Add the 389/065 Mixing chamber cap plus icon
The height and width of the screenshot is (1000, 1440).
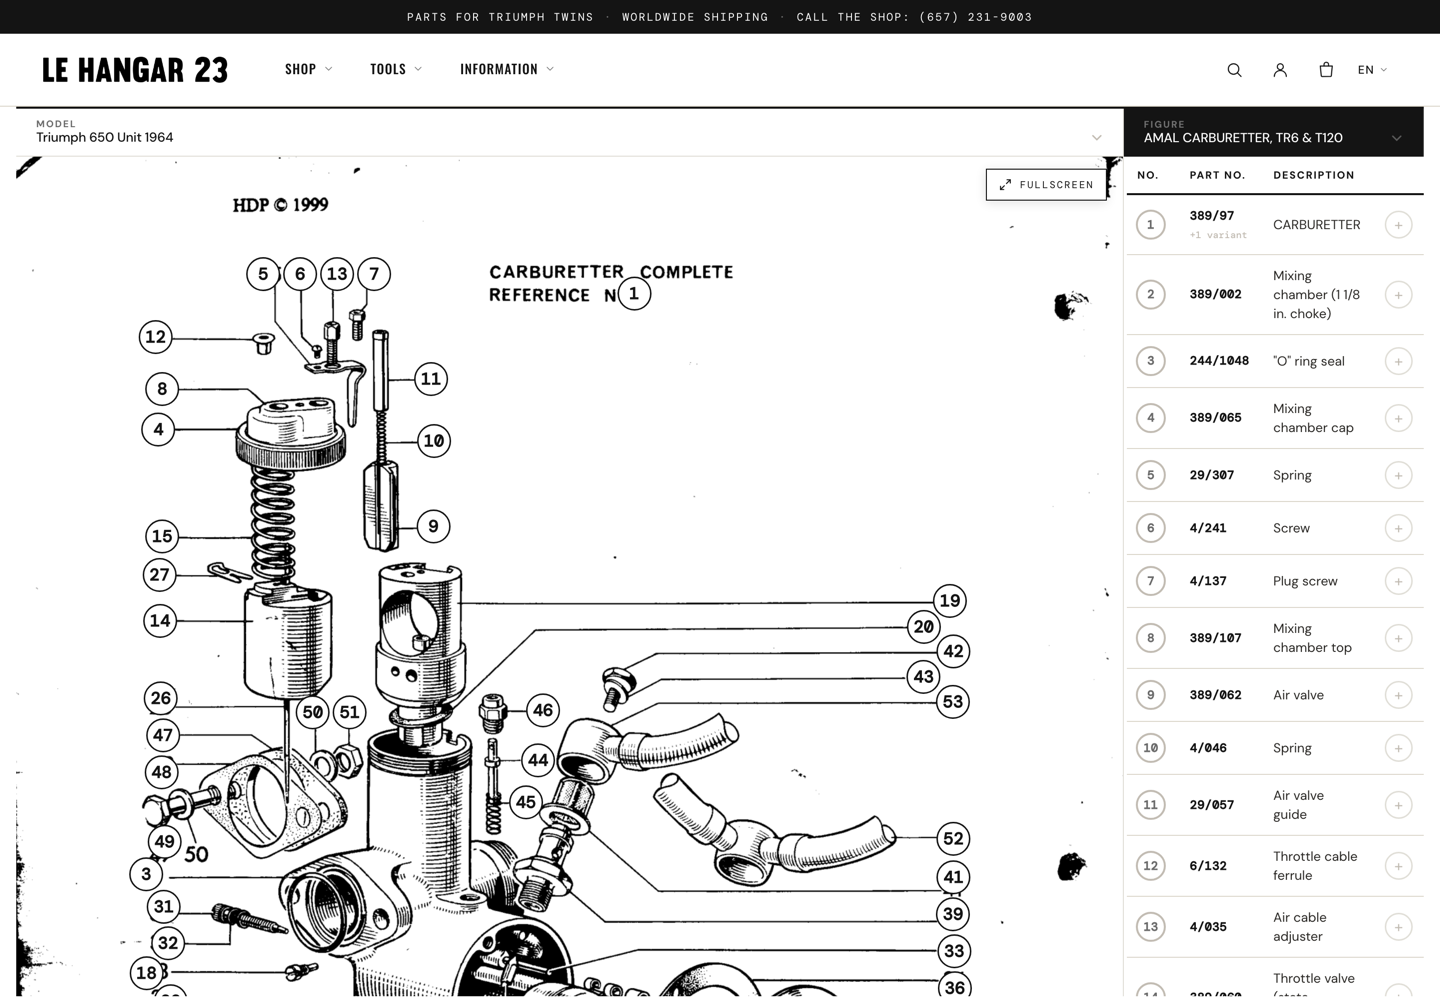pos(1398,418)
